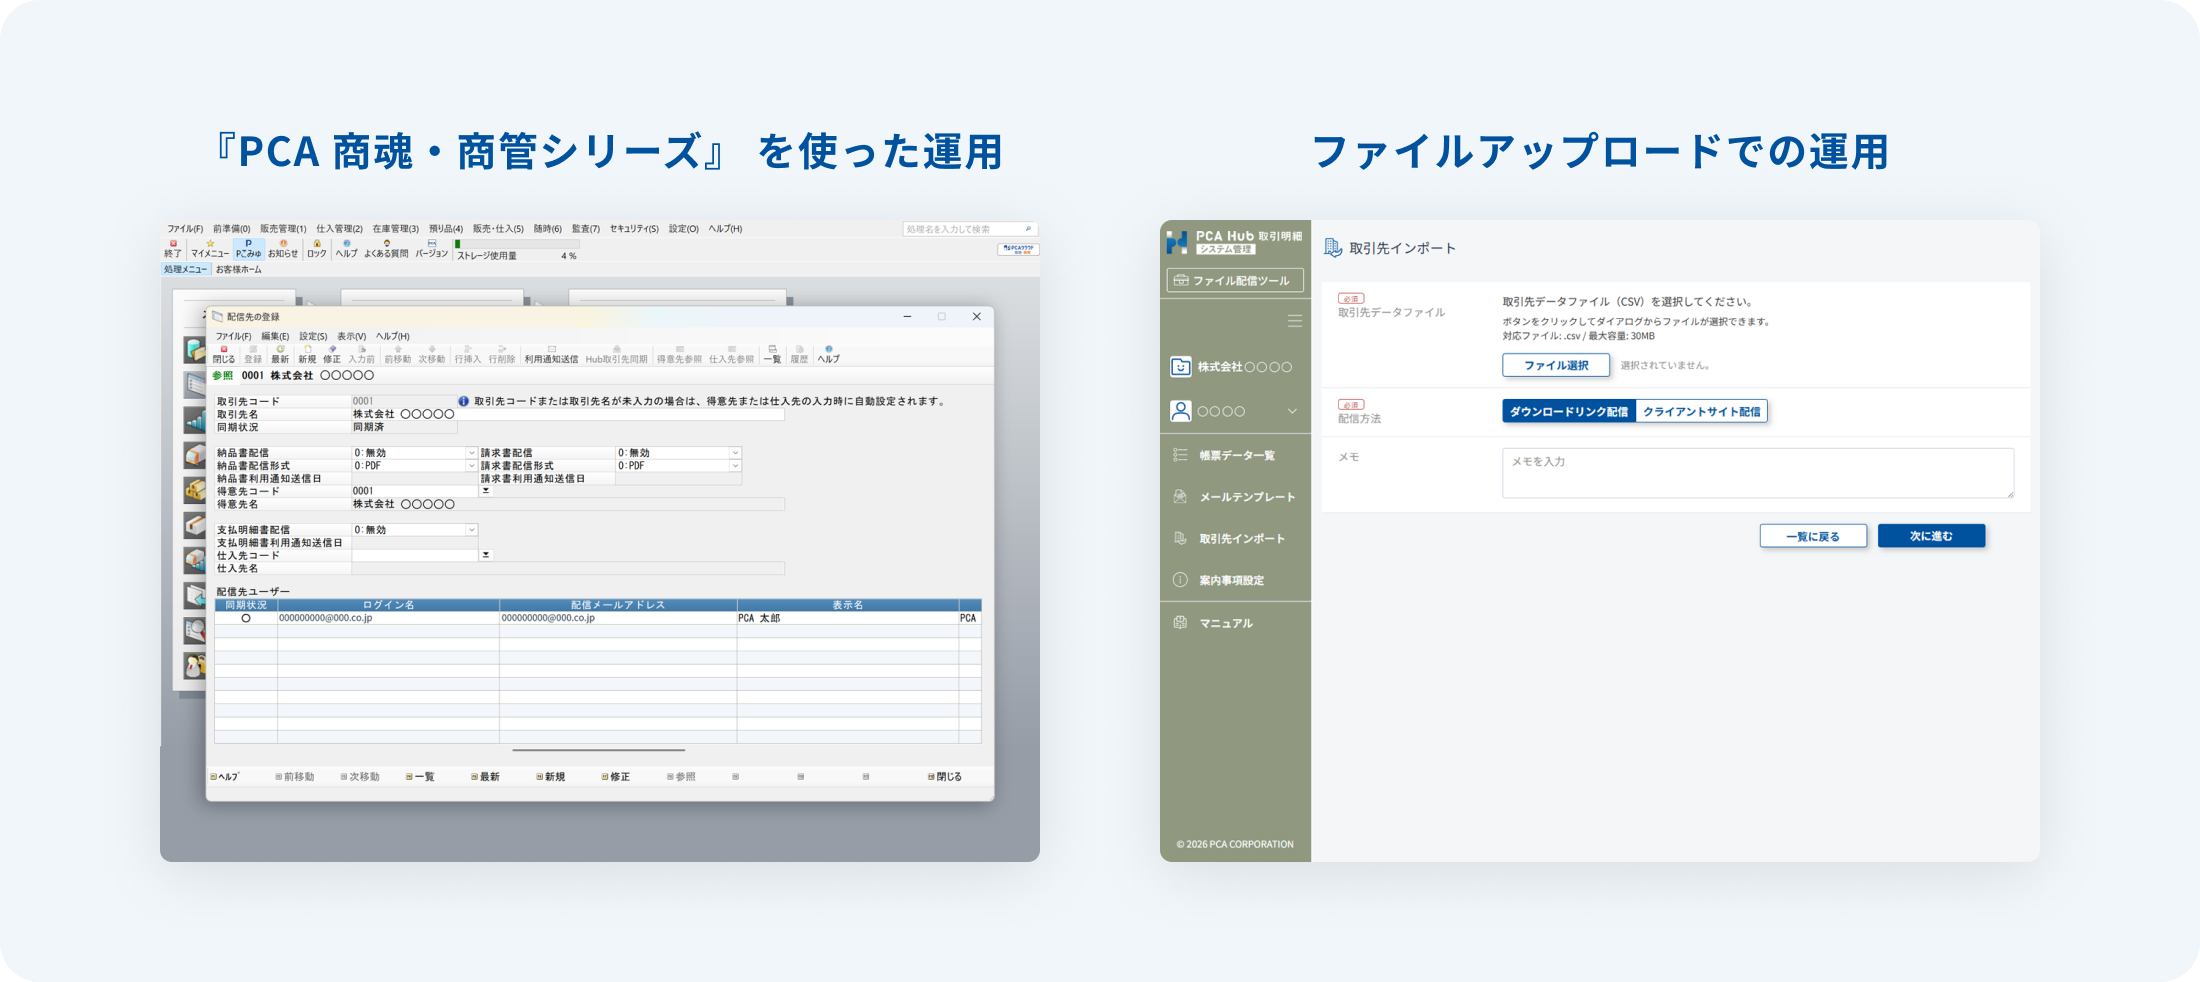The width and height of the screenshot is (2200, 982).
Task: Click 処理名を入力して検索 search field
Action: pos(969,229)
